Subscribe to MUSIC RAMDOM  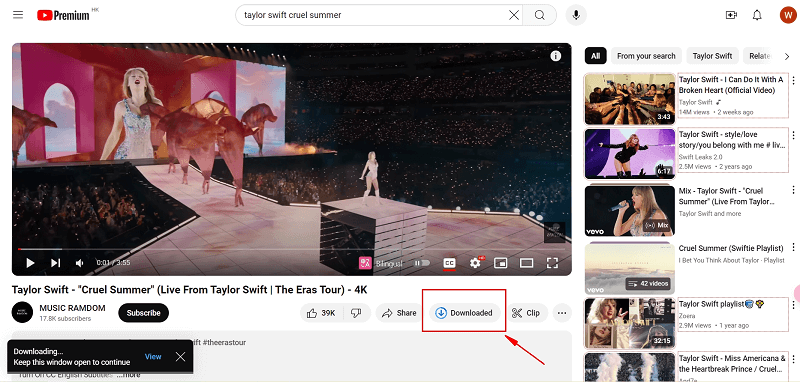click(143, 313)
